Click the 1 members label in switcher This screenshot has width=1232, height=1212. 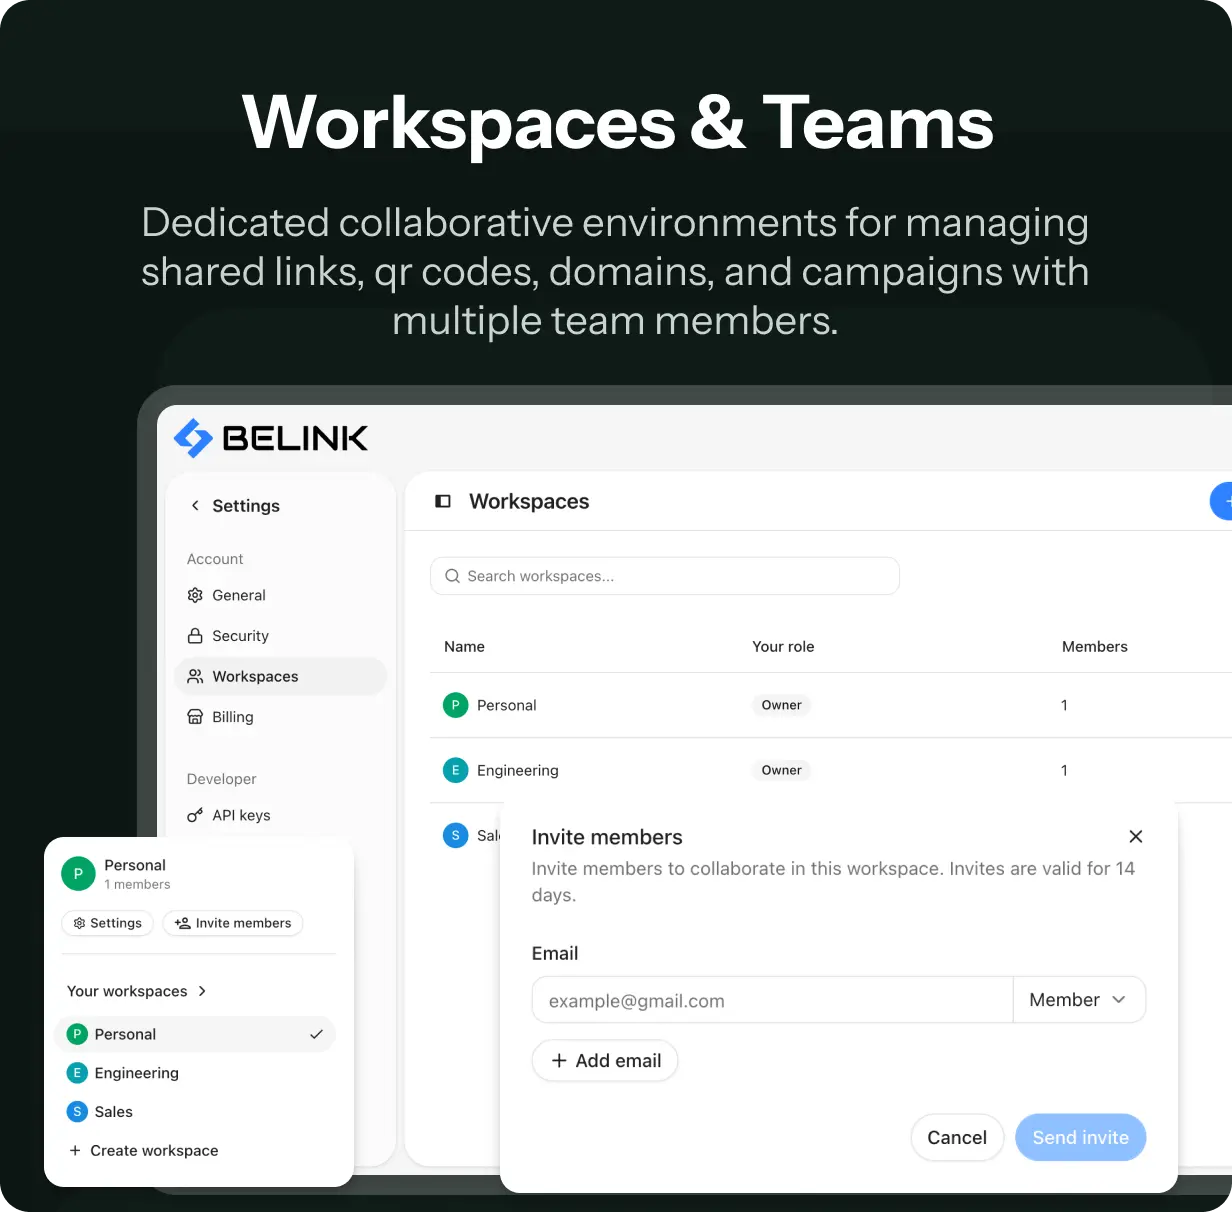[x=137, y=885]
